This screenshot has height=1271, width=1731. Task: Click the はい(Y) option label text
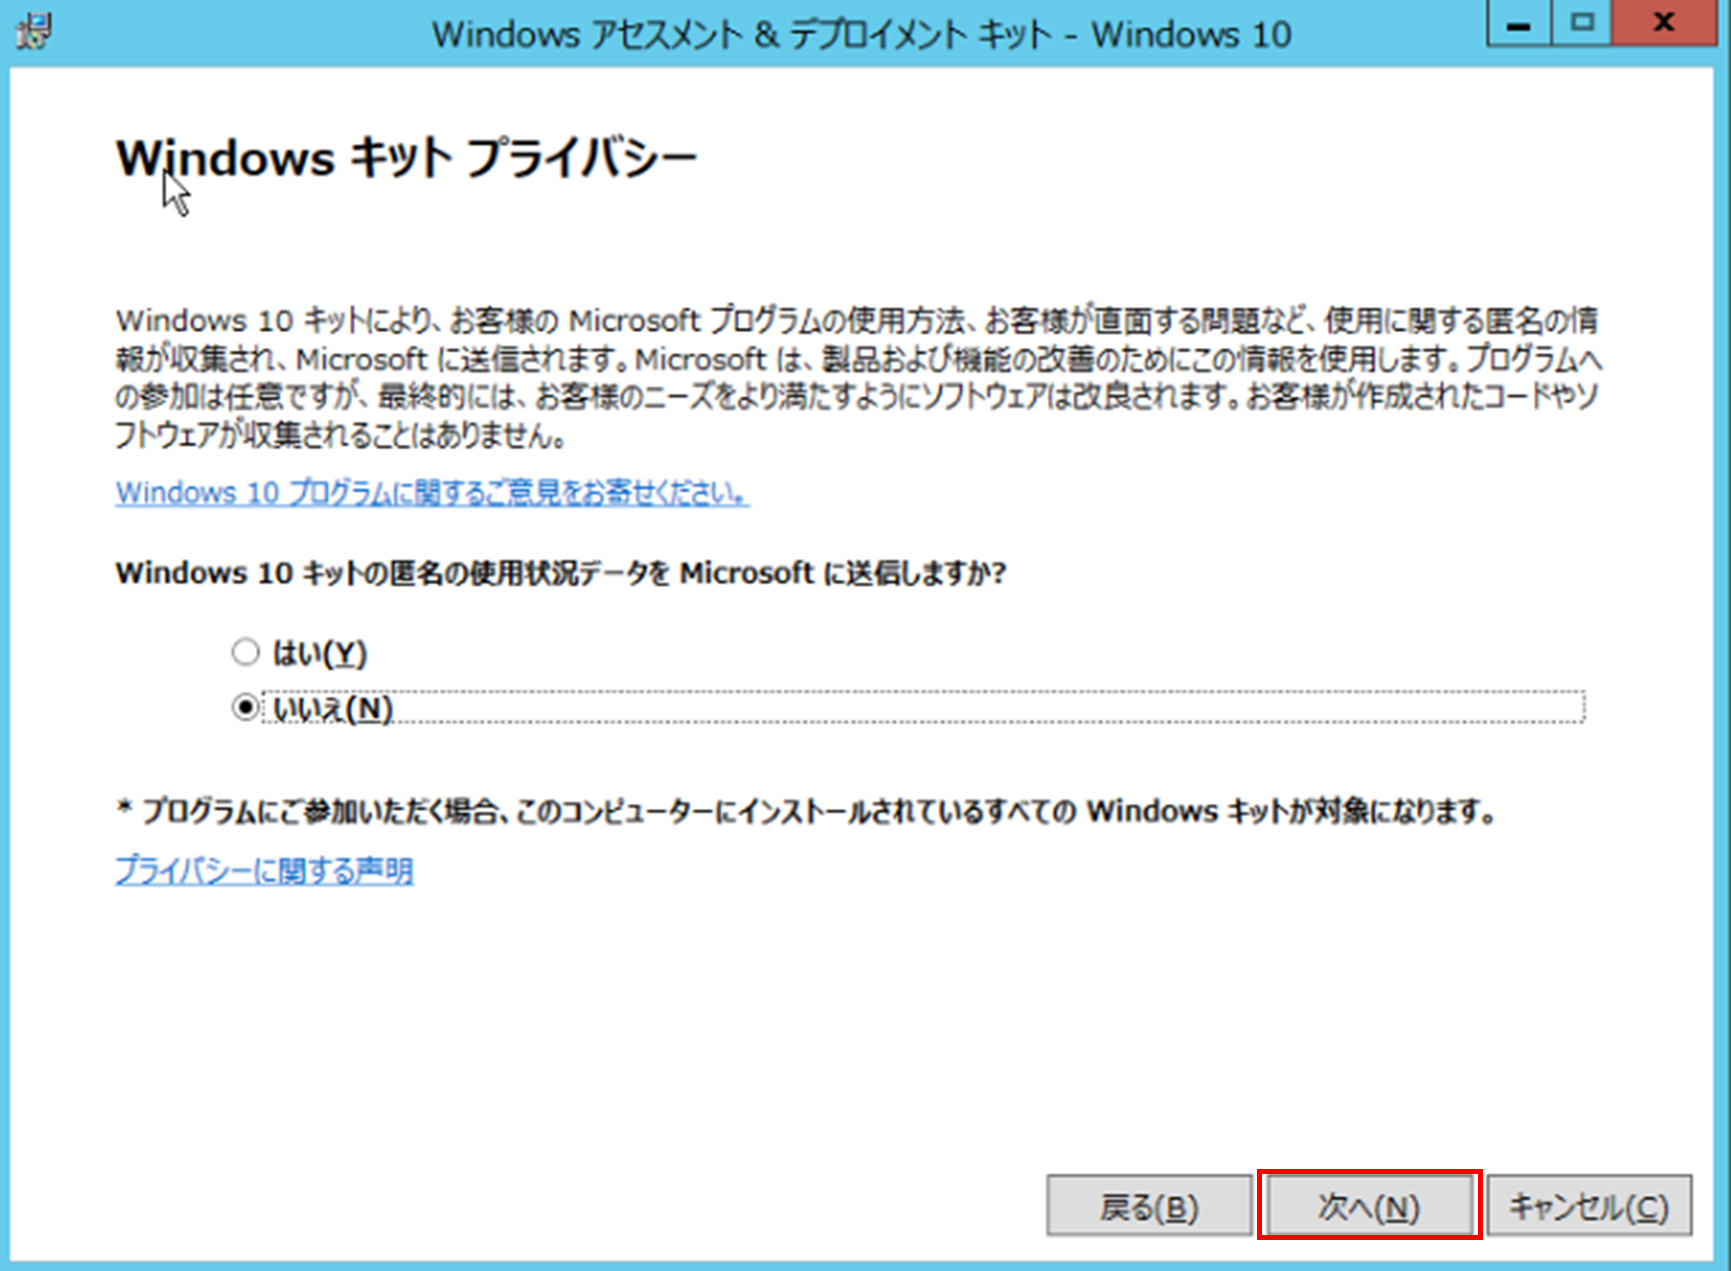point(320,652)
